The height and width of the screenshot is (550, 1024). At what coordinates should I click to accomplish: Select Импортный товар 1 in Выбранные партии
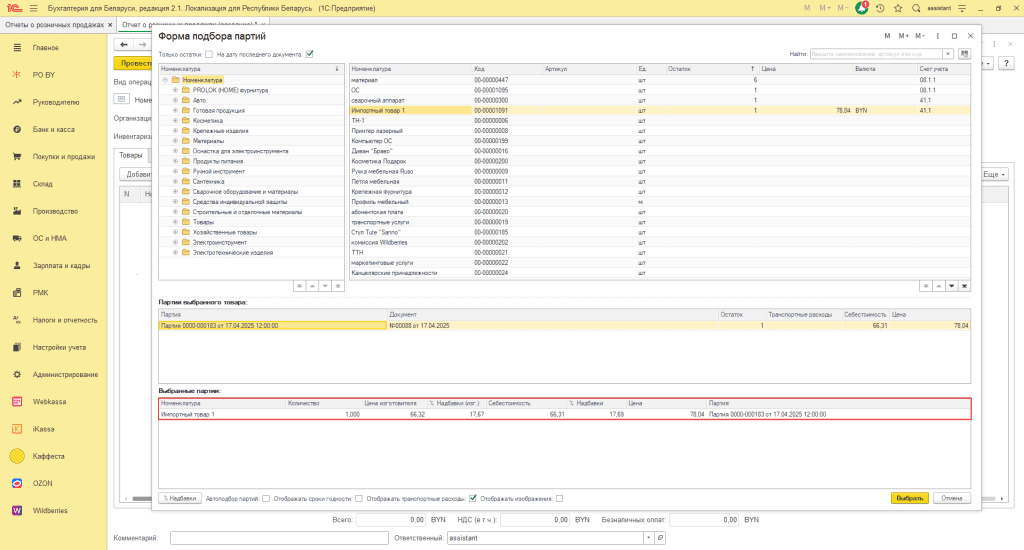pos(564,414)
